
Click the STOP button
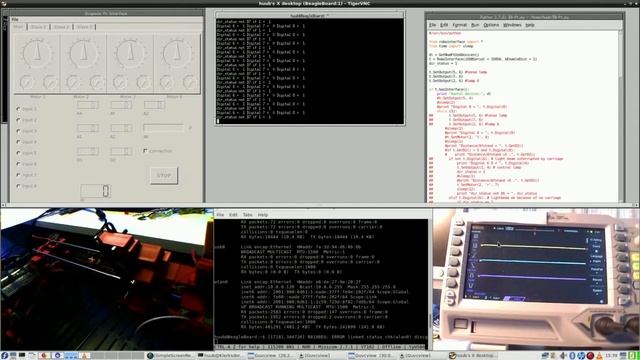point(164,176)
